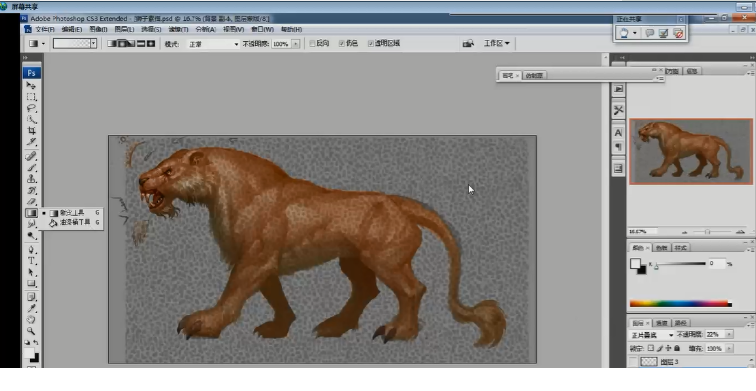756x391 pixels.
Task: Pick the Type (T) tool
Action: 31,261
